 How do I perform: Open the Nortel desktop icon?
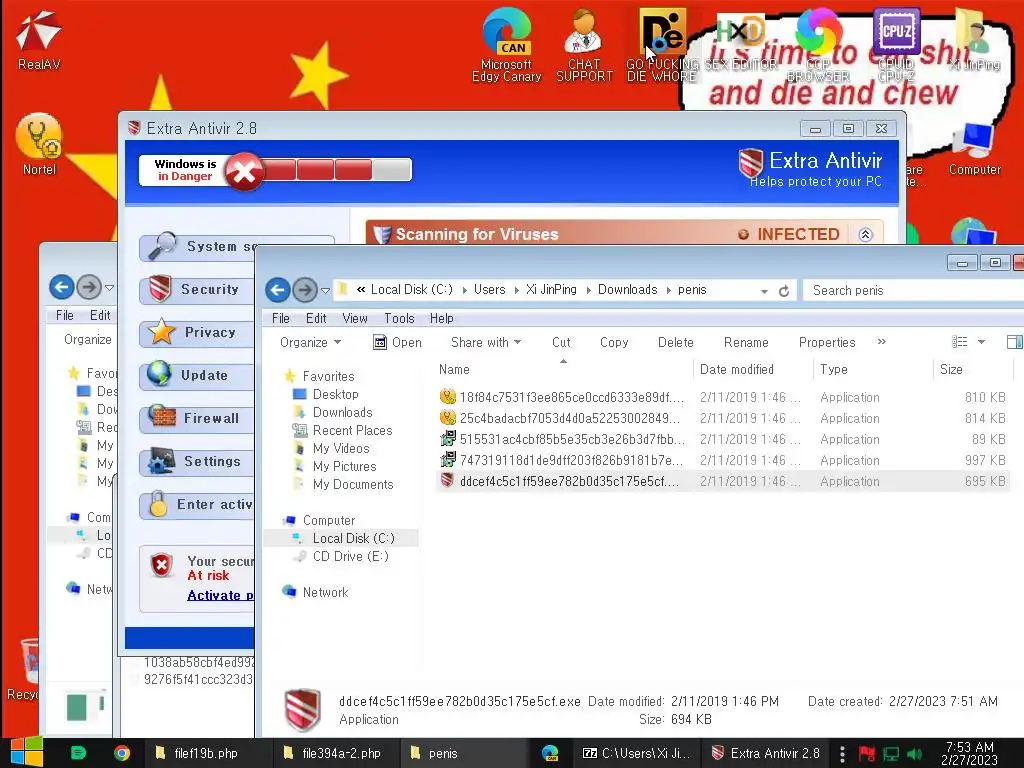tap(39, 145)
